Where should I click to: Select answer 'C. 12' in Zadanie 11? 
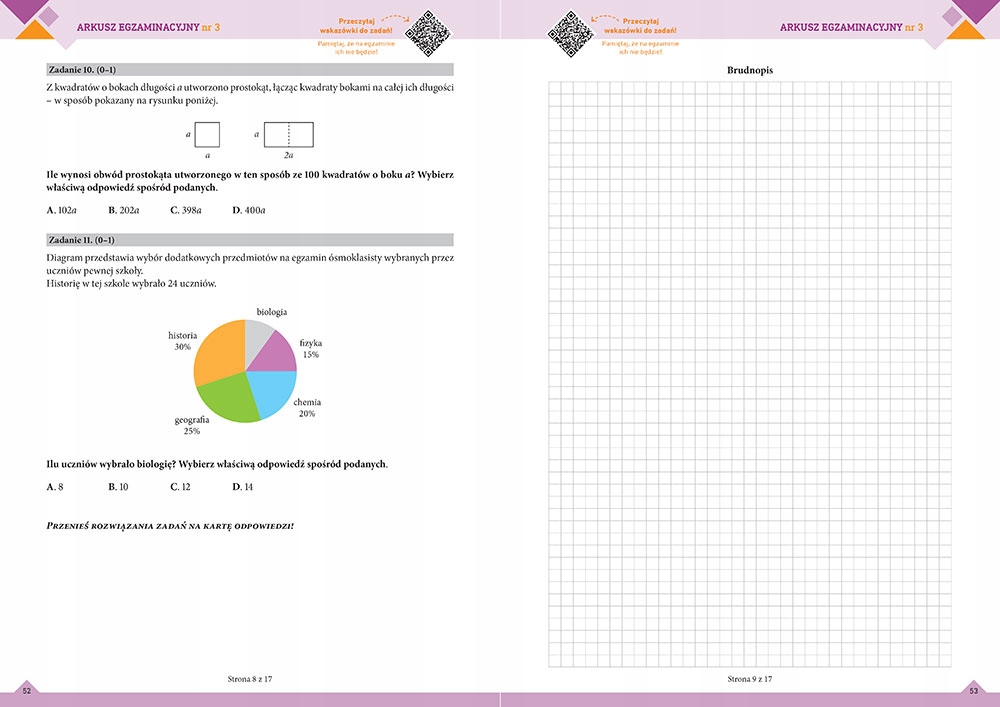tap(180, 486)
